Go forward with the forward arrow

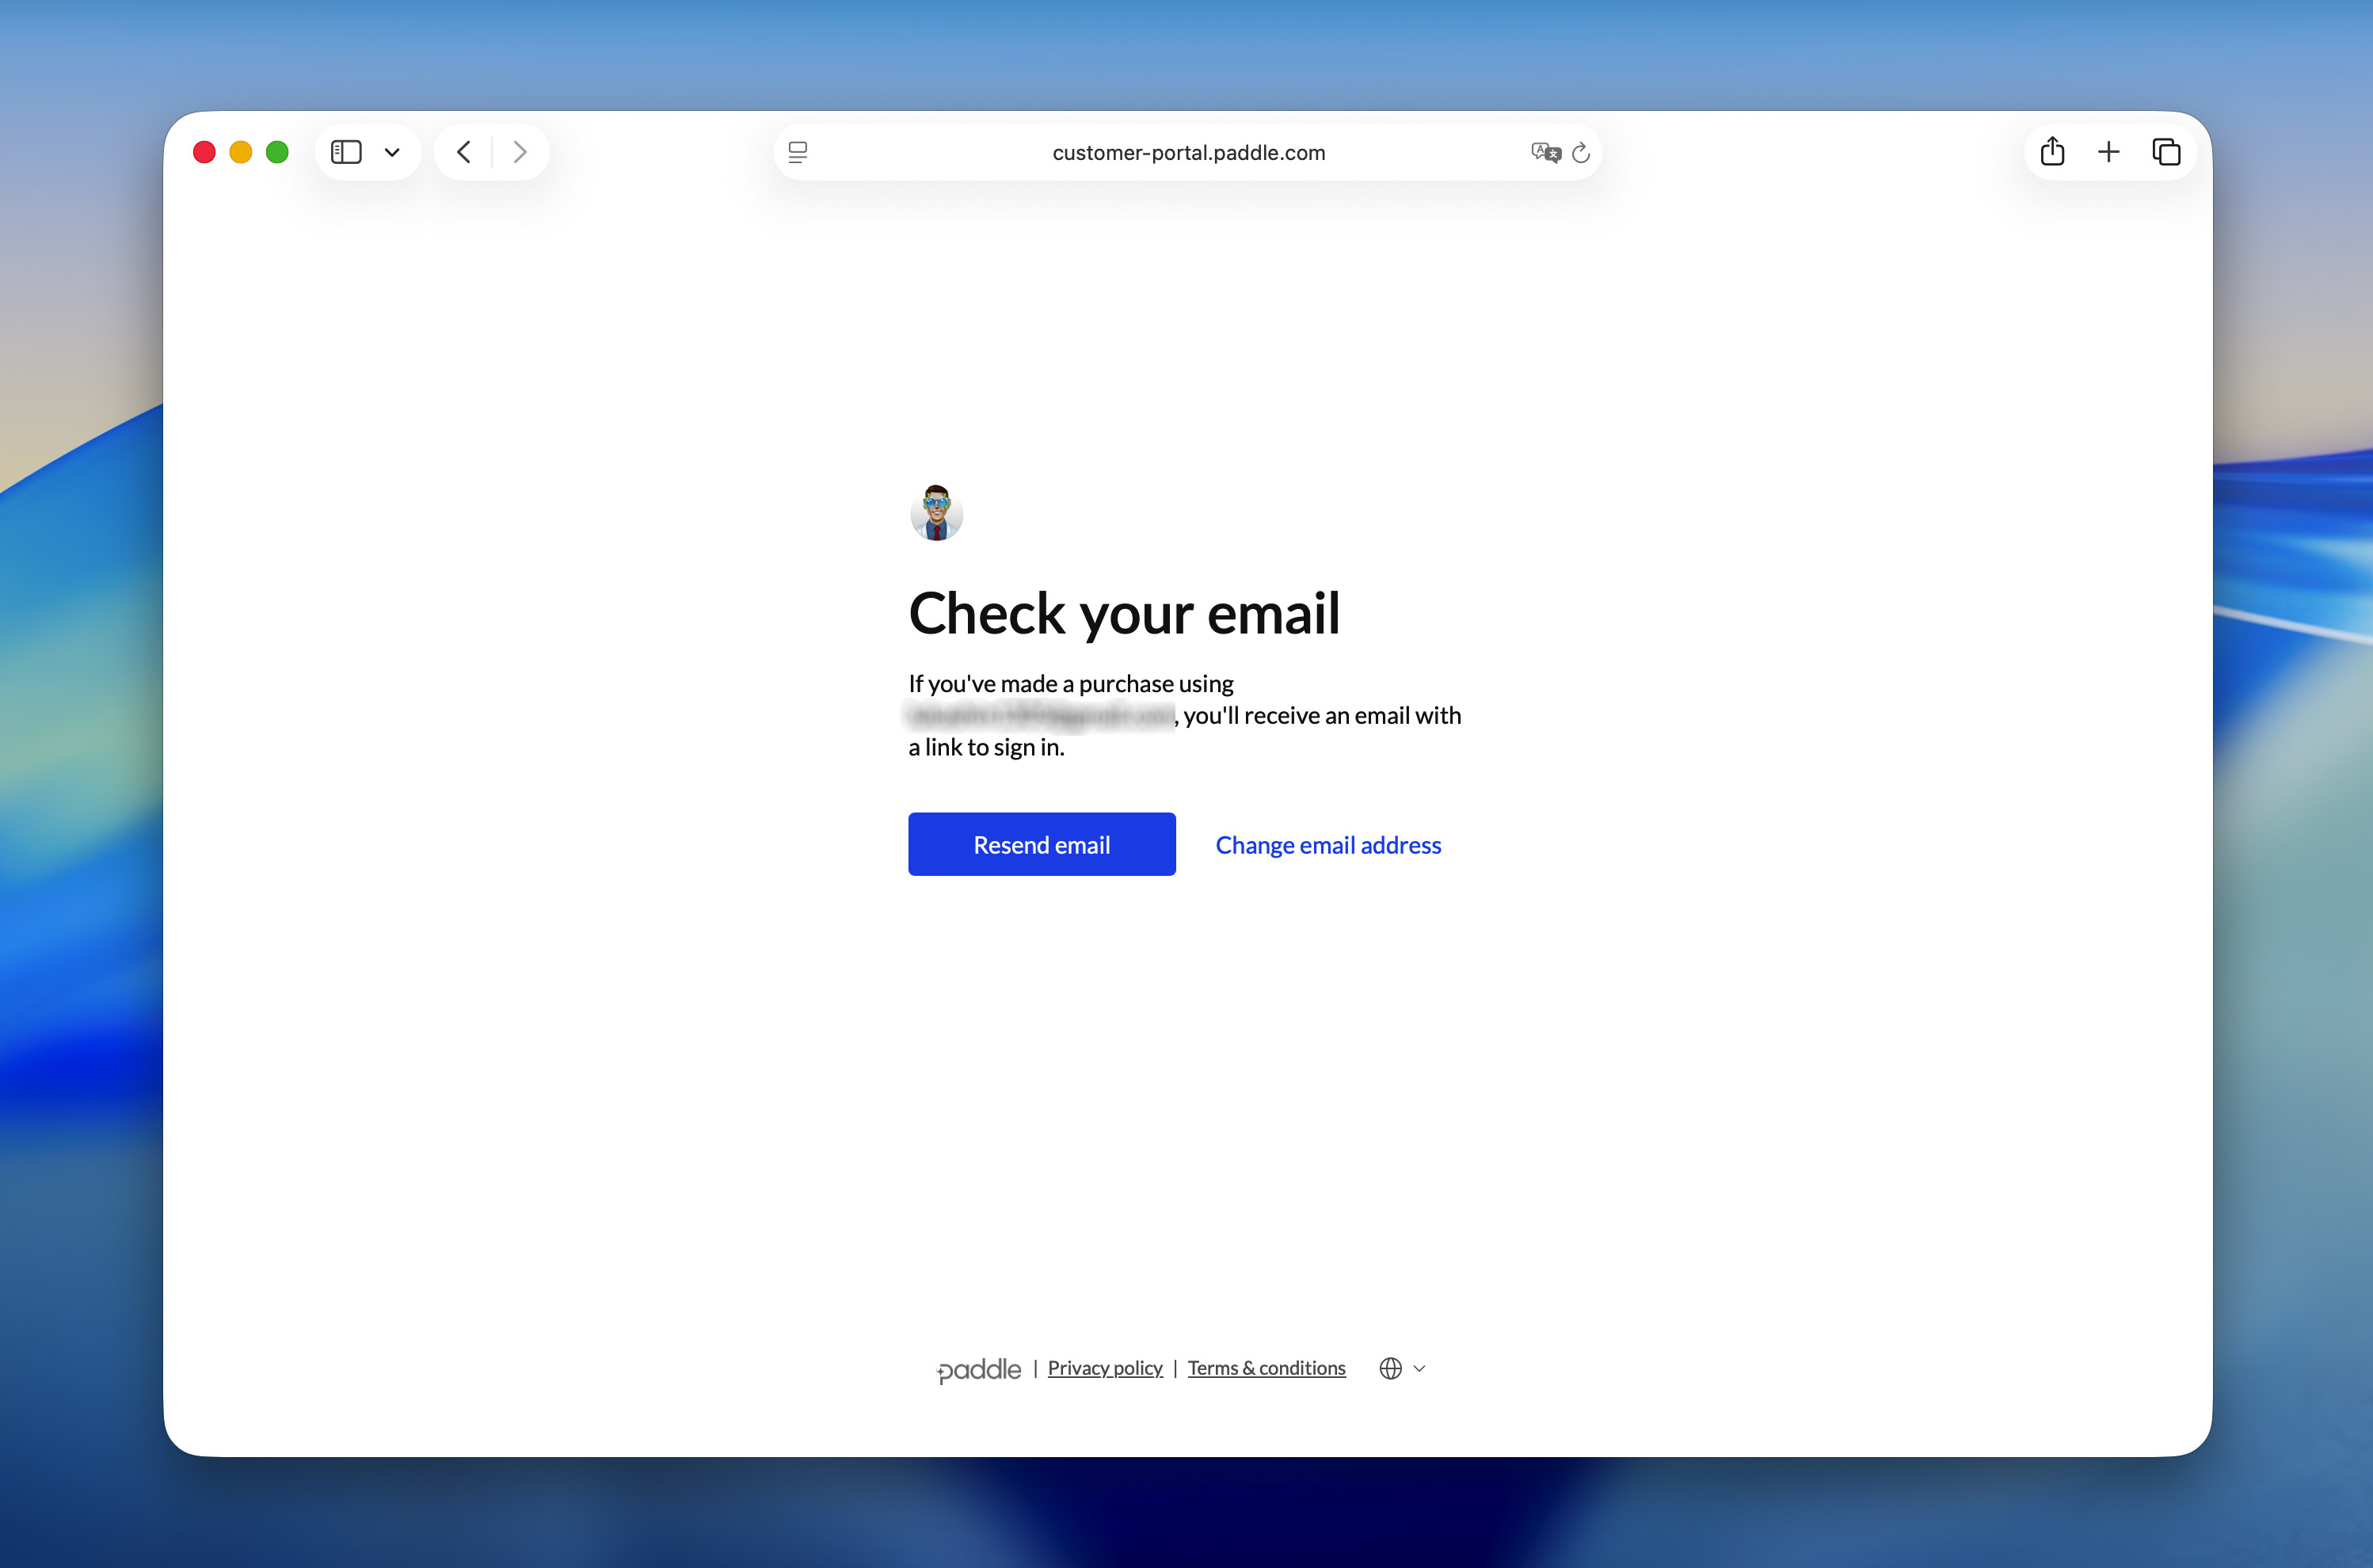(520, 152)
